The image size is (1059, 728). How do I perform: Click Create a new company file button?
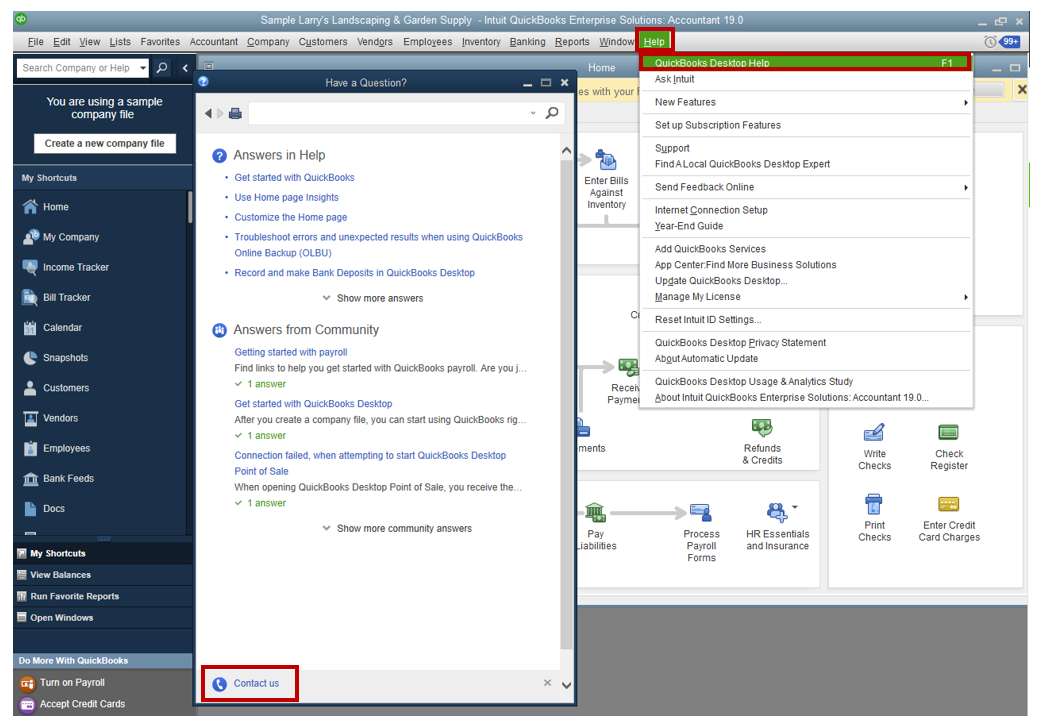click(x=104, y=143)
